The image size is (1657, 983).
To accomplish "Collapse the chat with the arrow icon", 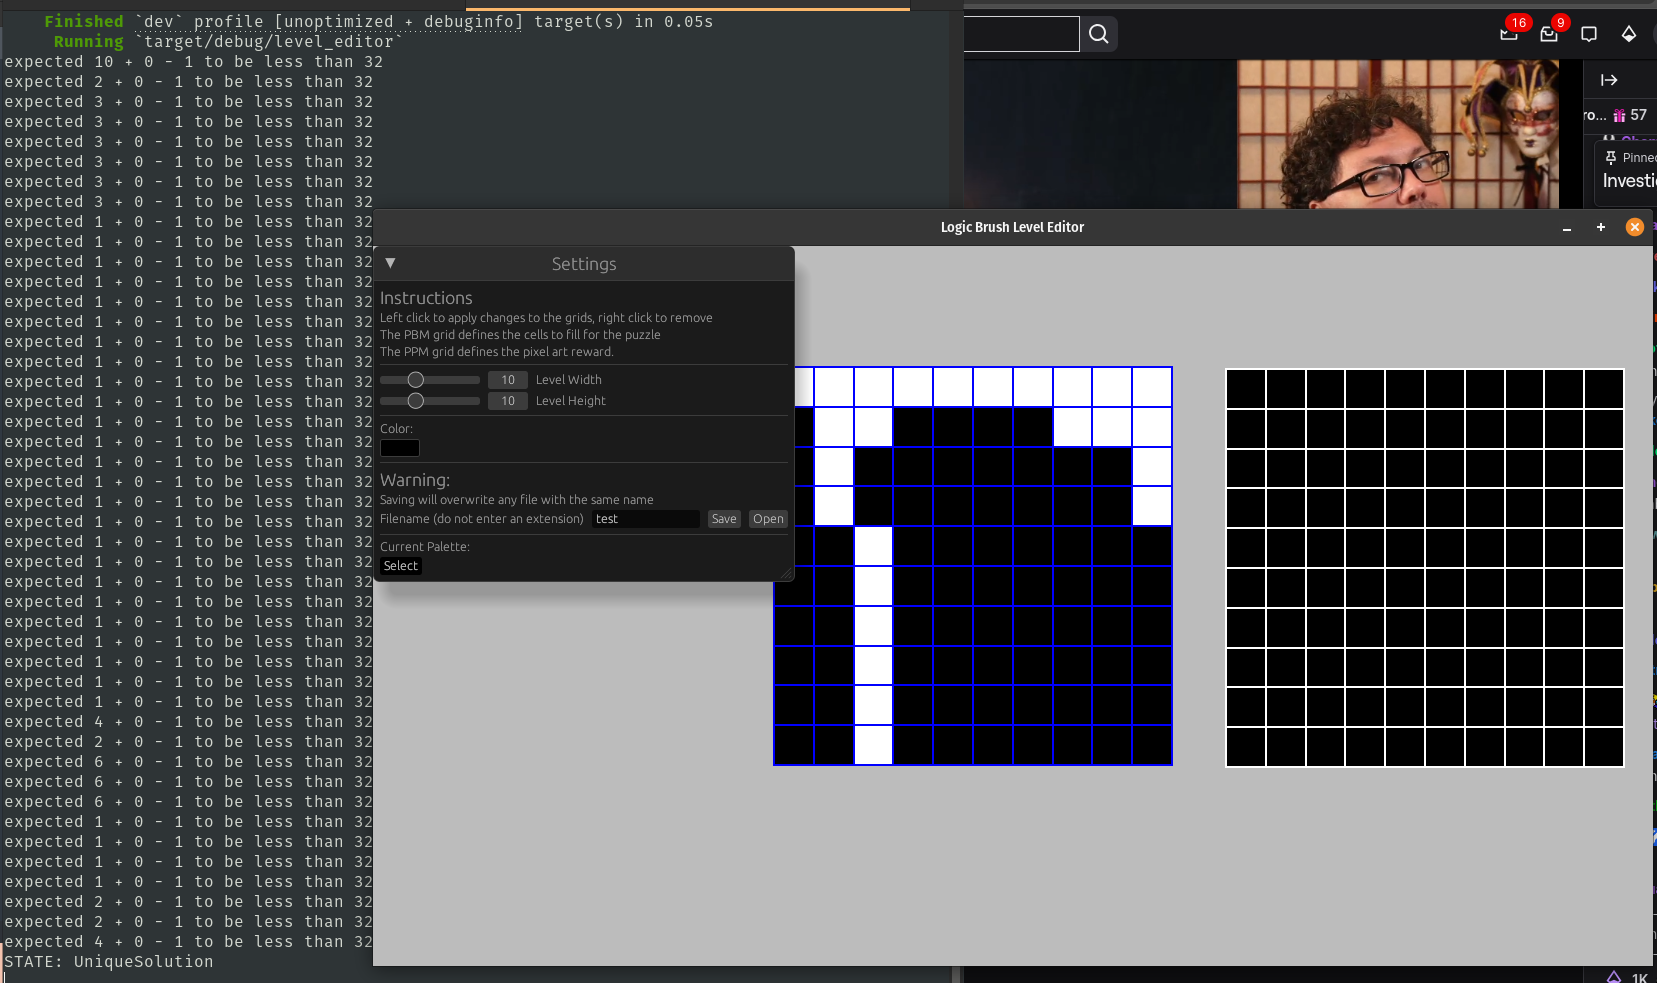I will [x=1609, y=80].
